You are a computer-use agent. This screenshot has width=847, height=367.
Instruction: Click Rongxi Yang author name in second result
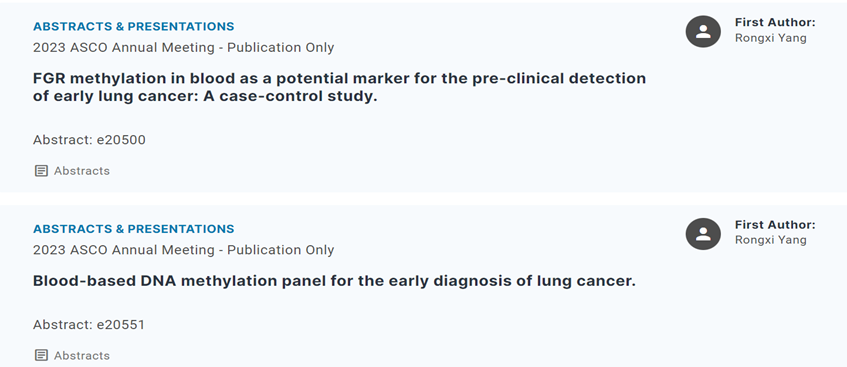point(770,240)
